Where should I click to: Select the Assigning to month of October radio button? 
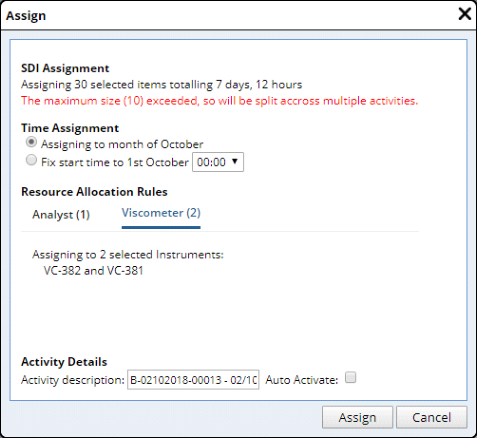(x=31, y=142)
